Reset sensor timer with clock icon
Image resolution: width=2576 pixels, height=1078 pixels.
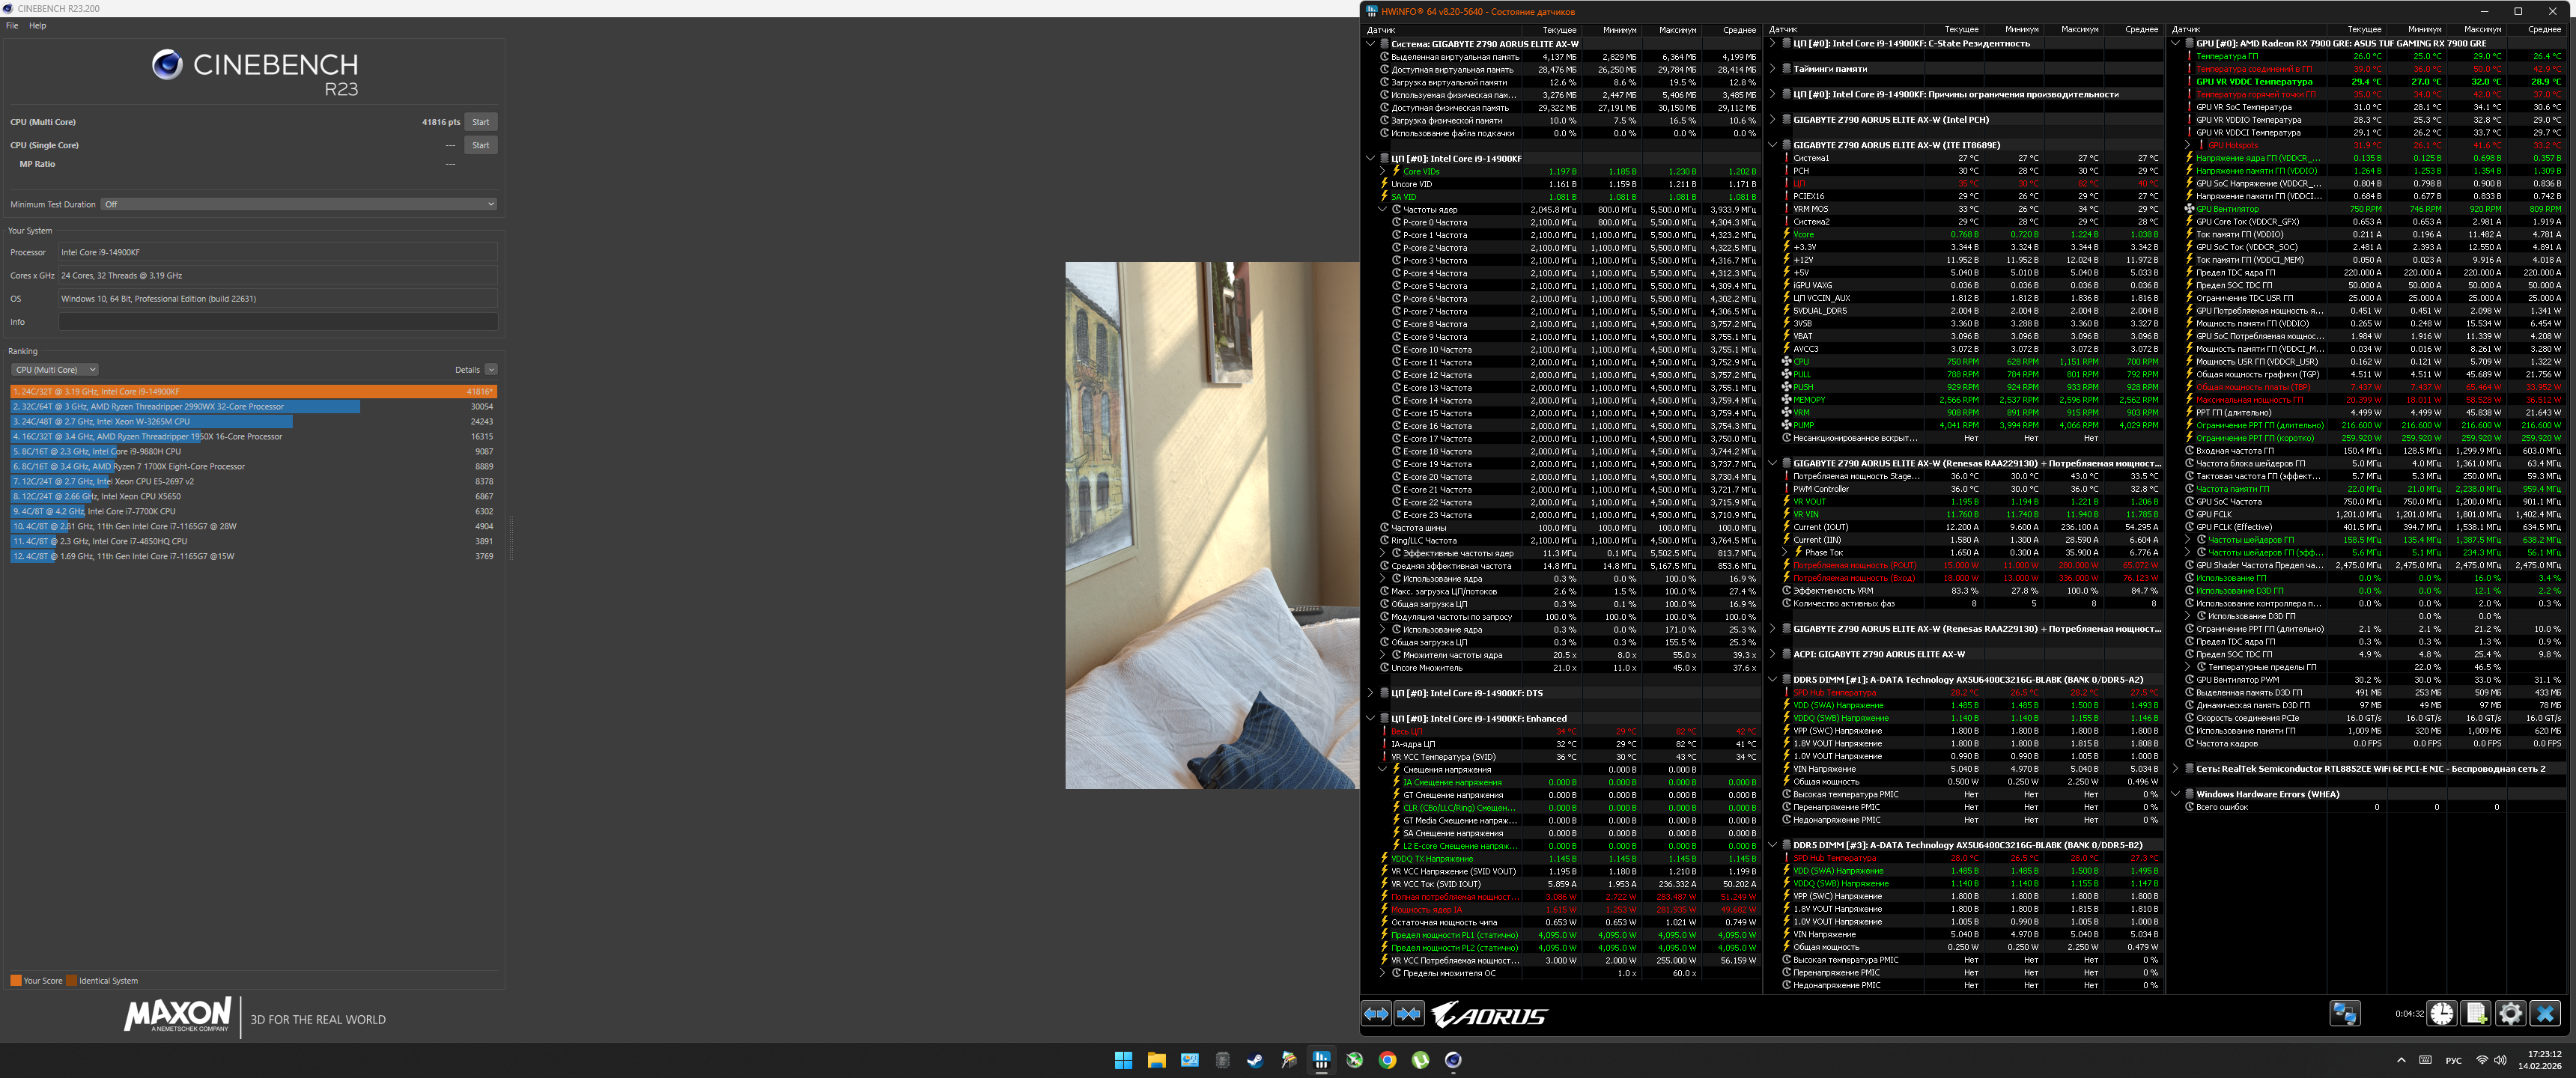(x=2441, y=1014)
